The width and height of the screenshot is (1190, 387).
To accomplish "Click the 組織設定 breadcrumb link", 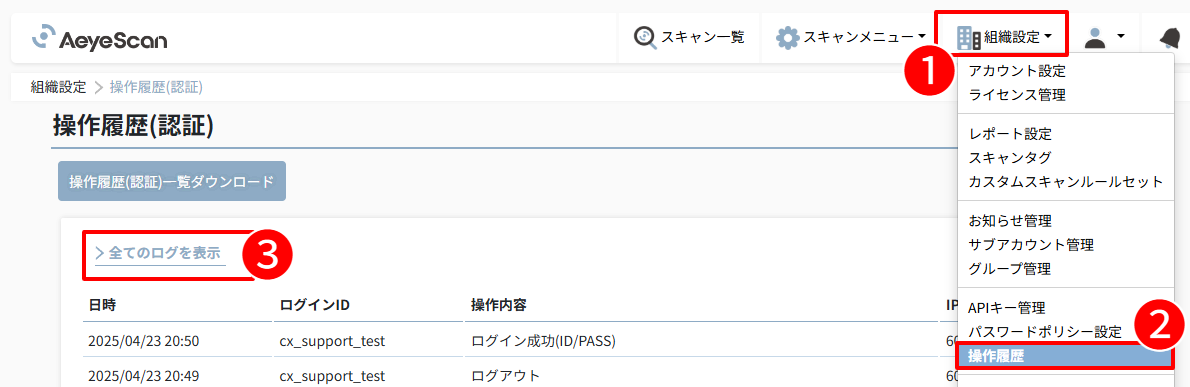I will point(58,87).
